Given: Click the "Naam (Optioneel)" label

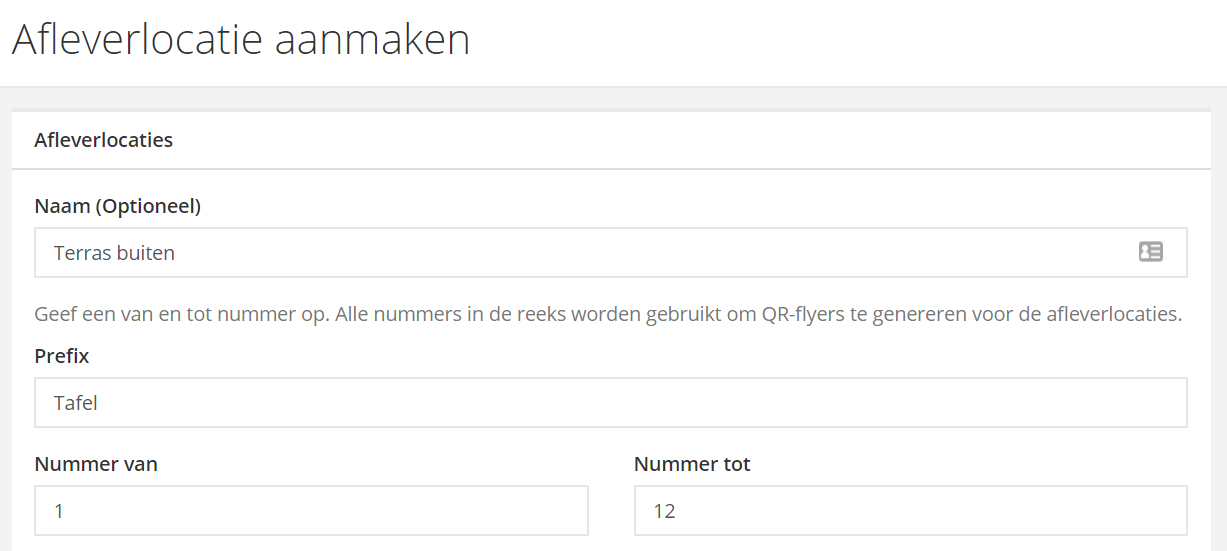Looking at the screenshot, I should (117, 206).
